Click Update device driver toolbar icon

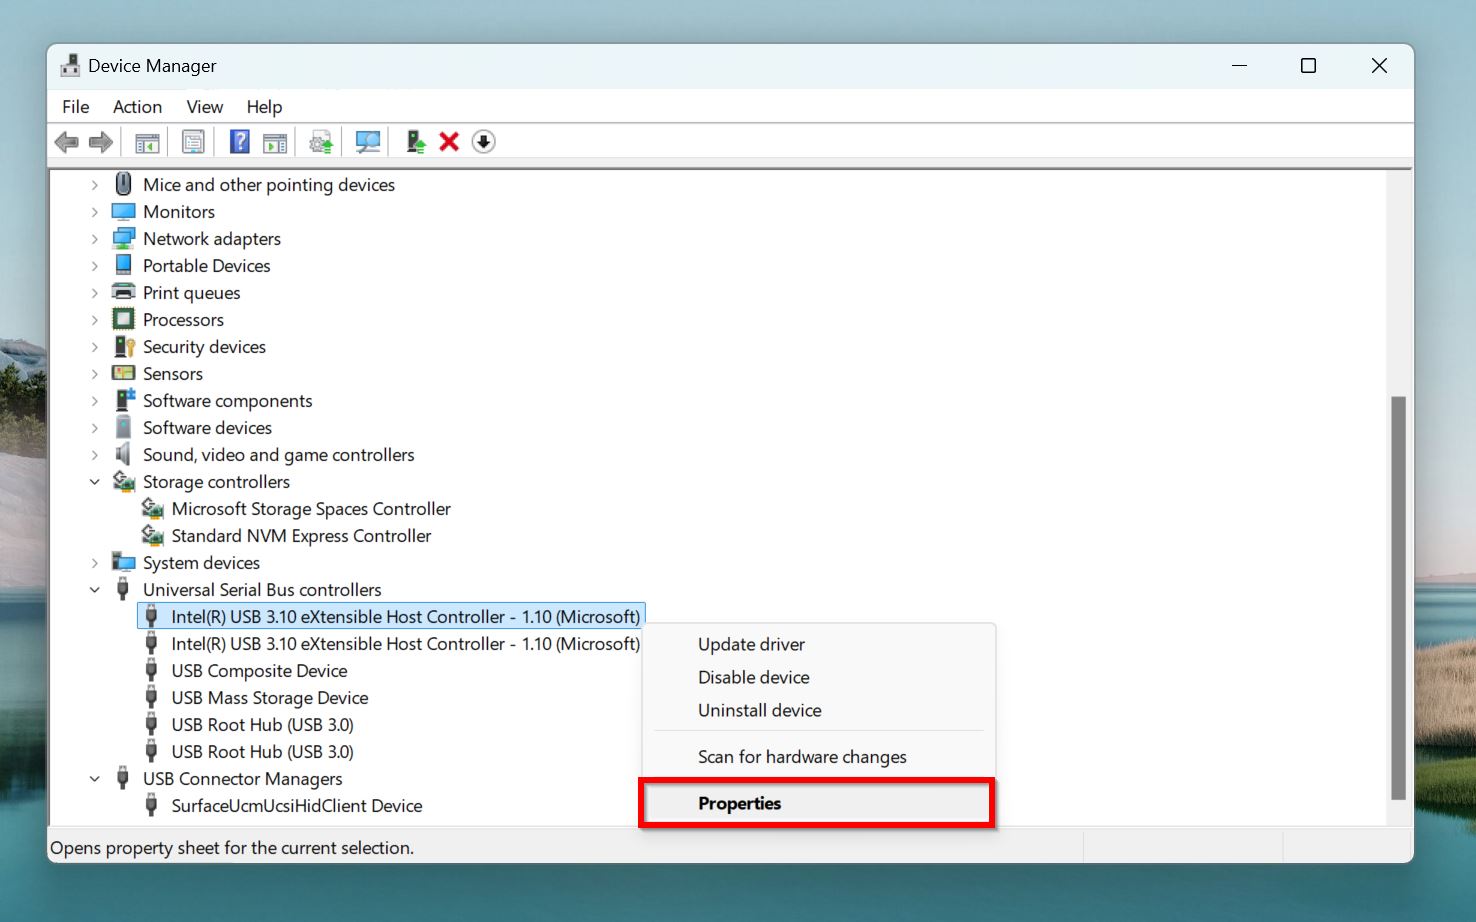321,142
